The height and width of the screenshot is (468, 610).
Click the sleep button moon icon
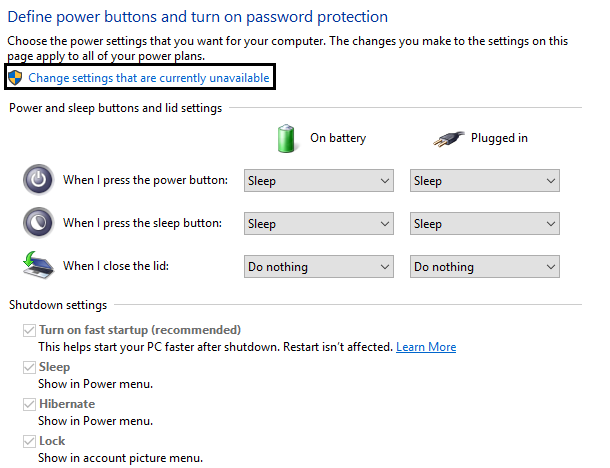click(37, 223)
